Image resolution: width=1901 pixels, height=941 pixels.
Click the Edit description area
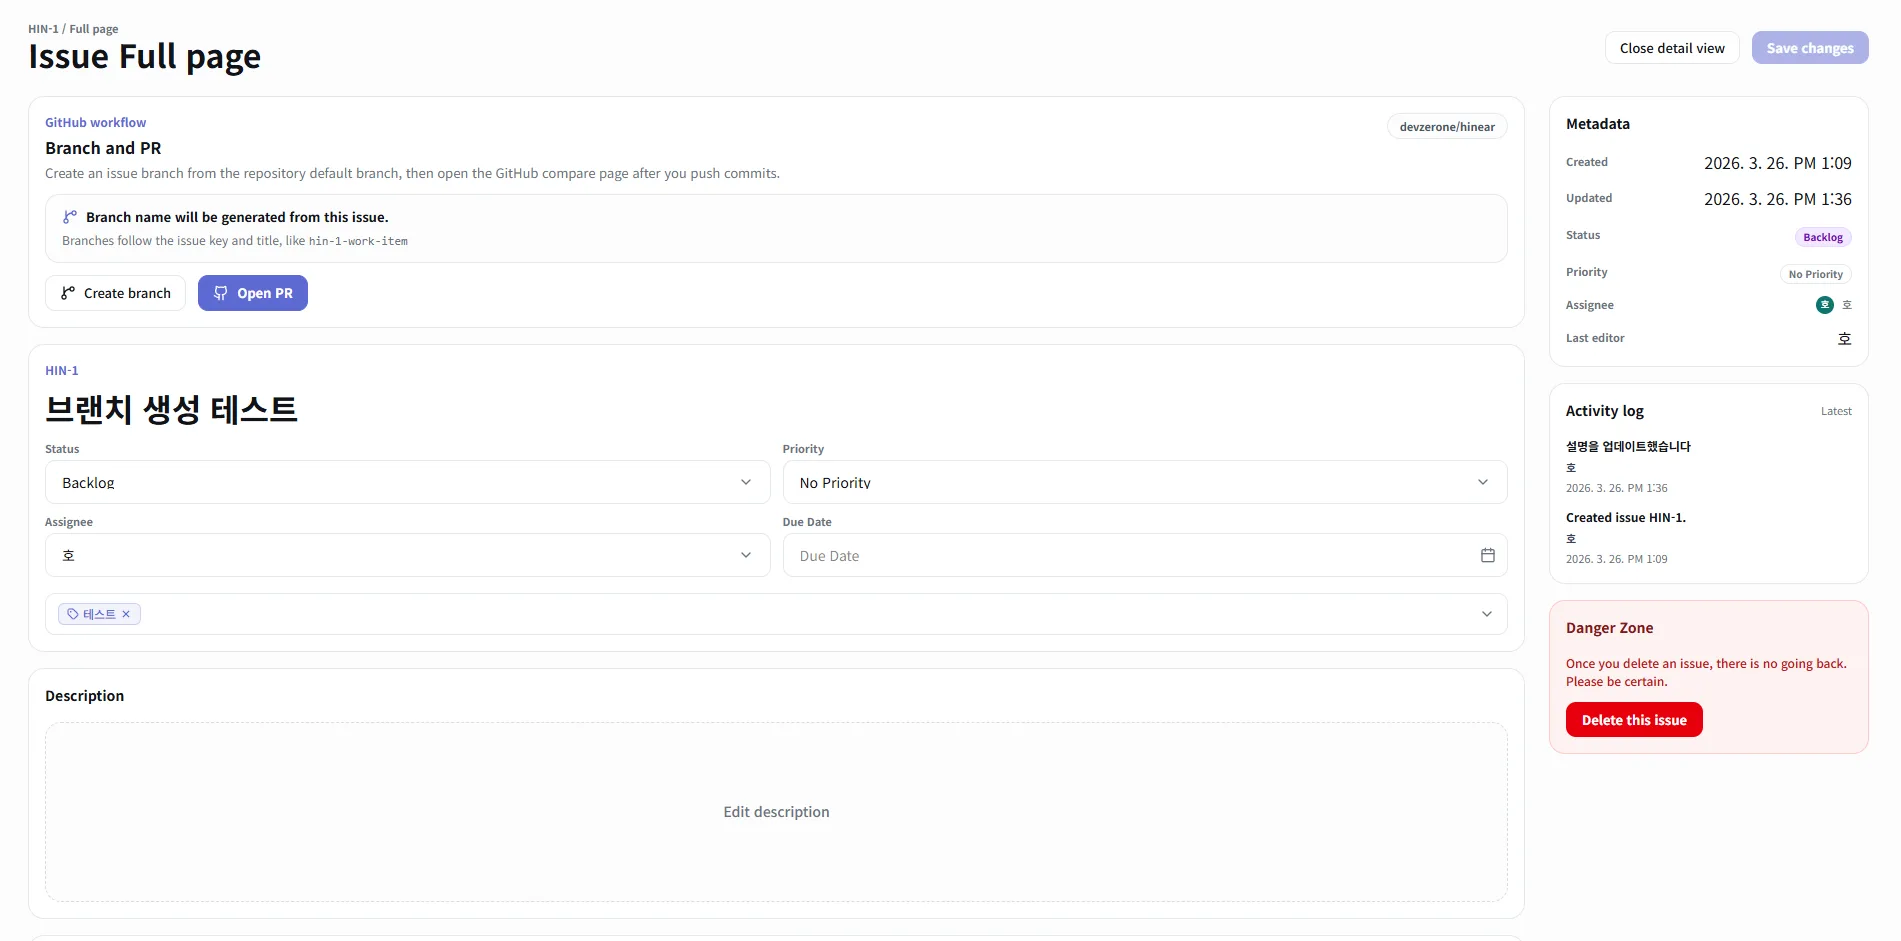(776, 812)
